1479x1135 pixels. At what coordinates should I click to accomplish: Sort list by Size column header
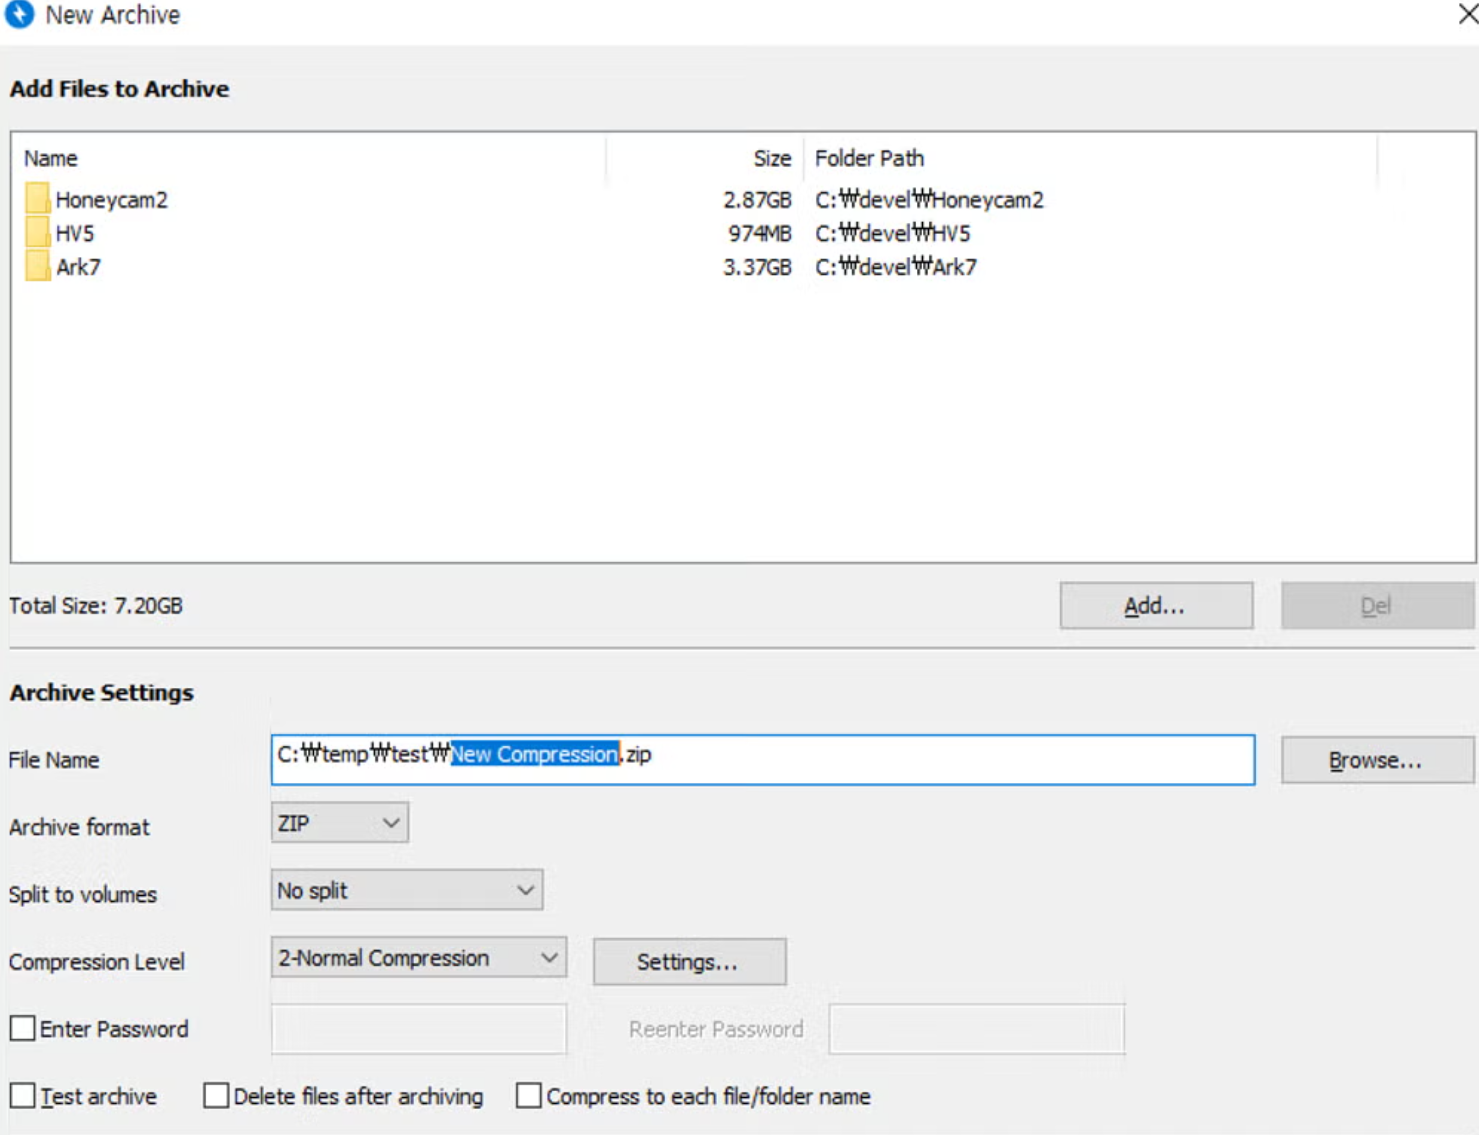(x=772, y=158)
